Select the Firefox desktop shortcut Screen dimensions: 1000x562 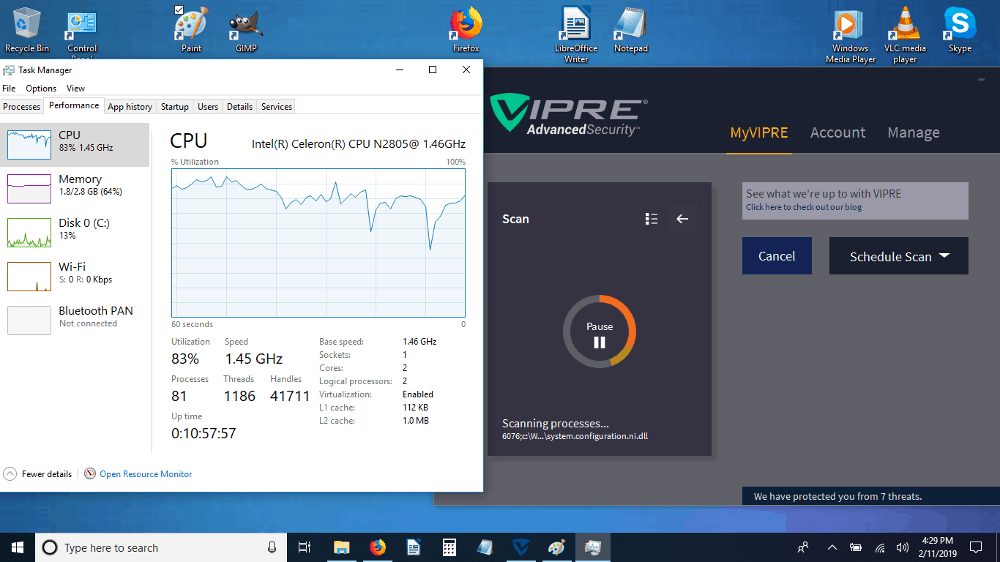(x=466, y=30)
